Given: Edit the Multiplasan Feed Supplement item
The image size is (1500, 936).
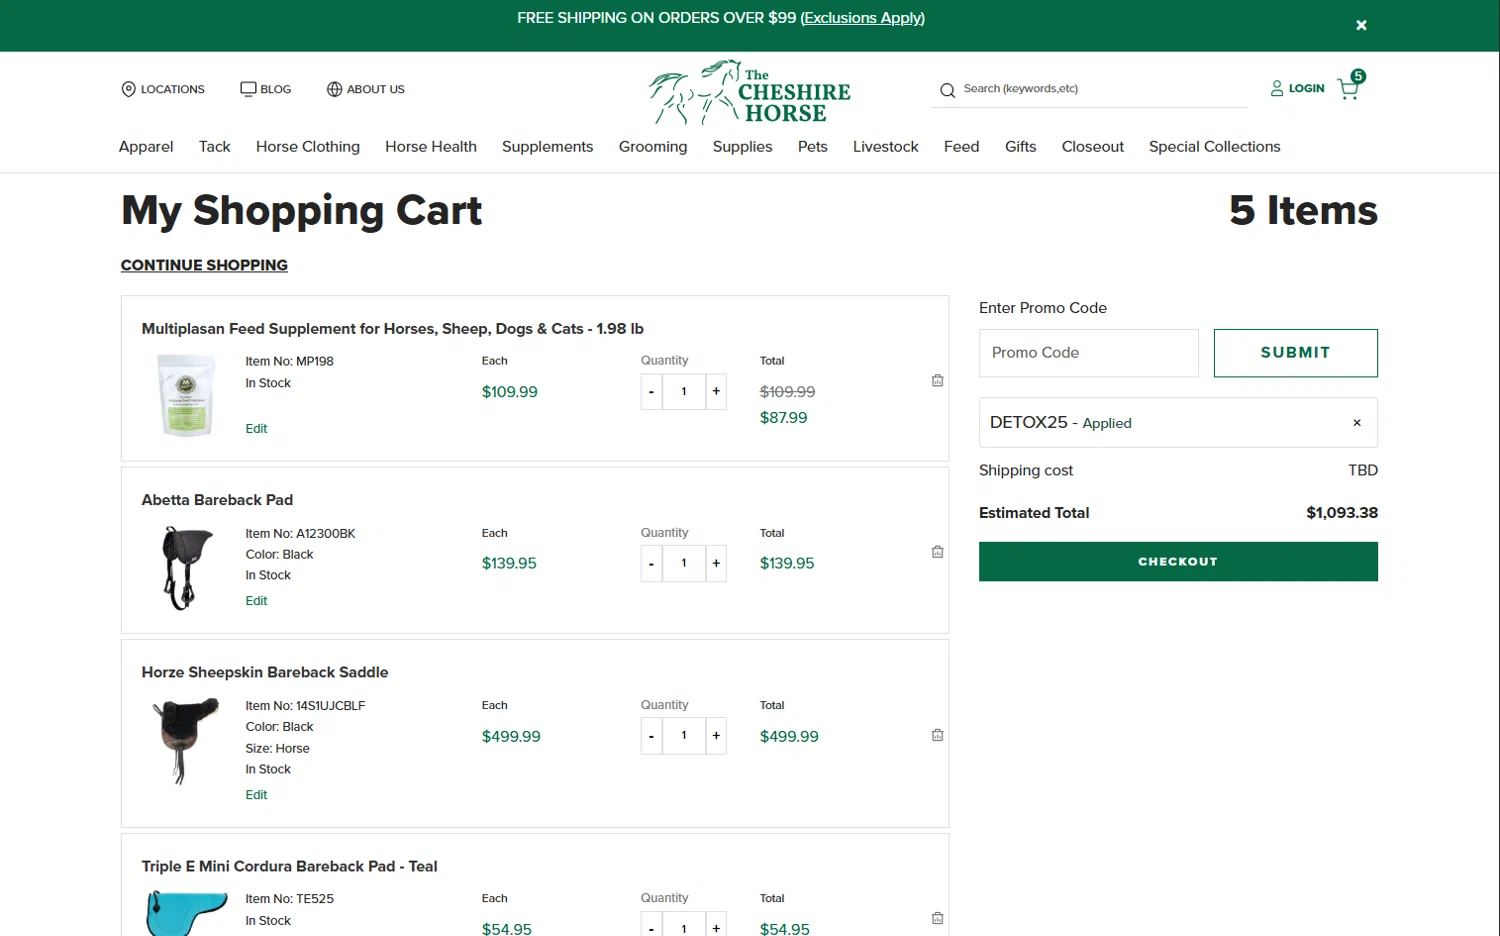Looking at the screenshot, I should pos(256,428).
